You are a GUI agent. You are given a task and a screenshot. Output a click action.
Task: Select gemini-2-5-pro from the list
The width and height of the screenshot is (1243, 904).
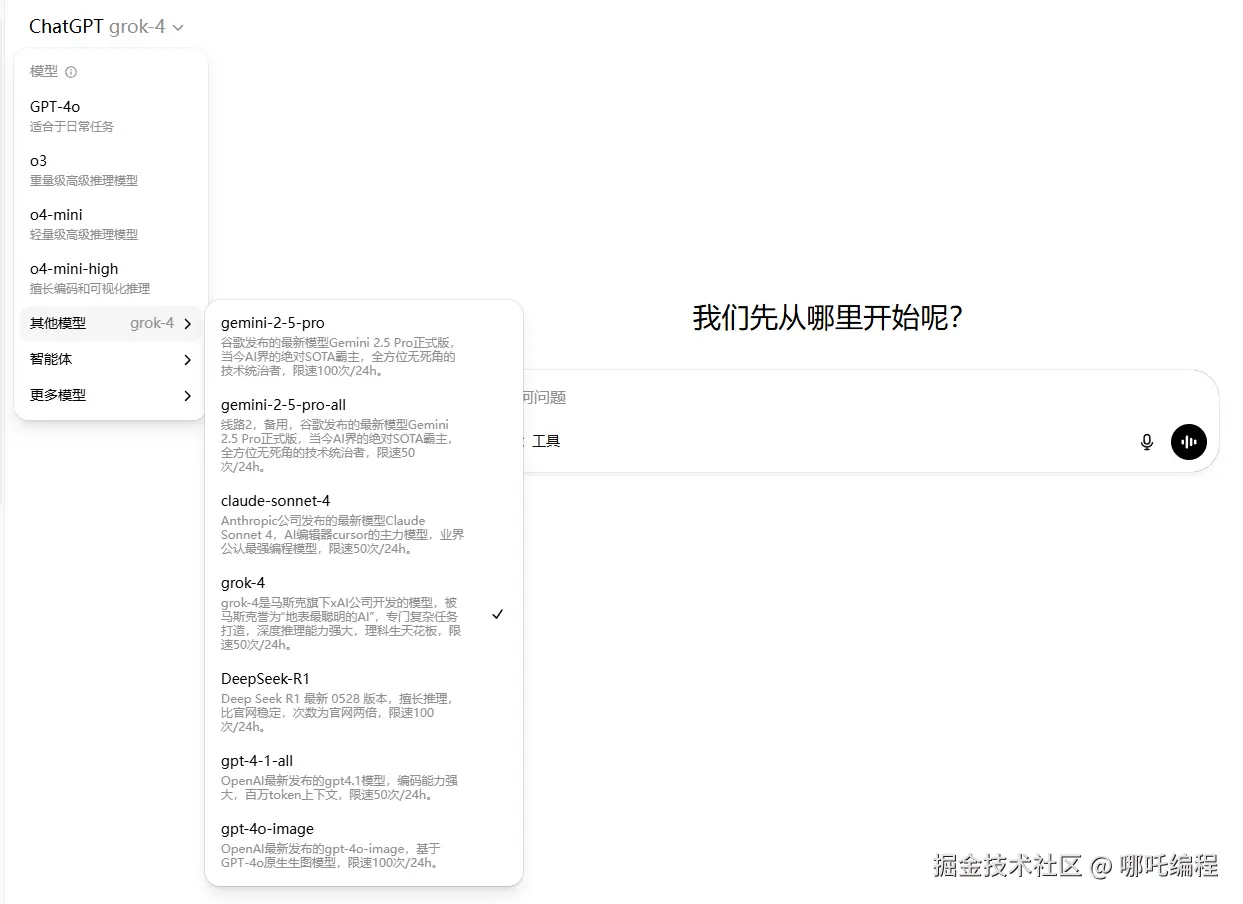point(363,346)
